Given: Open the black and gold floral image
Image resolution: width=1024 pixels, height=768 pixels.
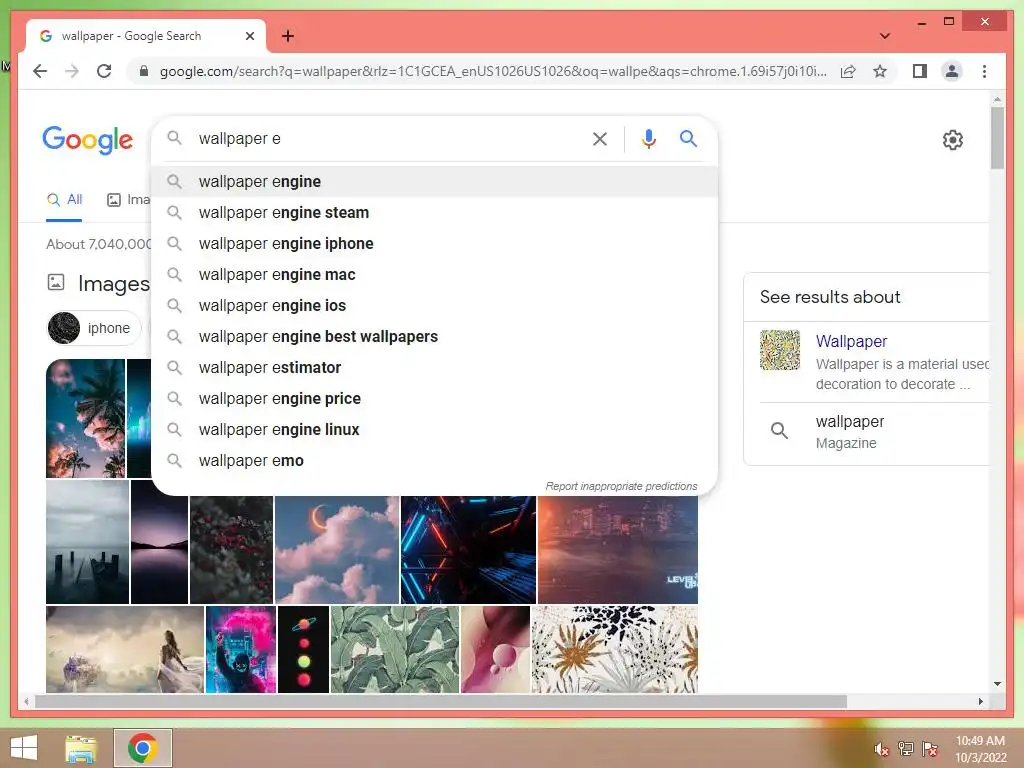Looking at the screenshot, I should (x=615, y=649).
